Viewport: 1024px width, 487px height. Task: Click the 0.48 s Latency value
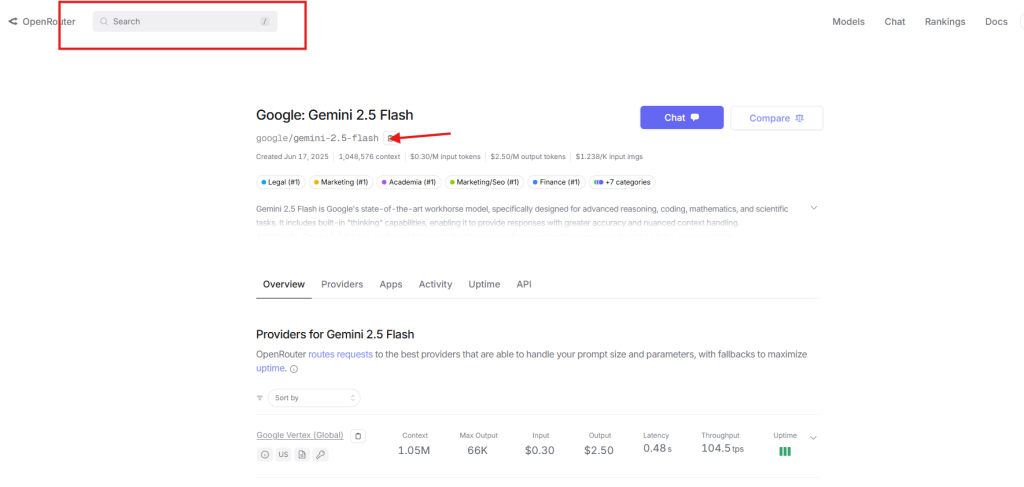(657, 448)
